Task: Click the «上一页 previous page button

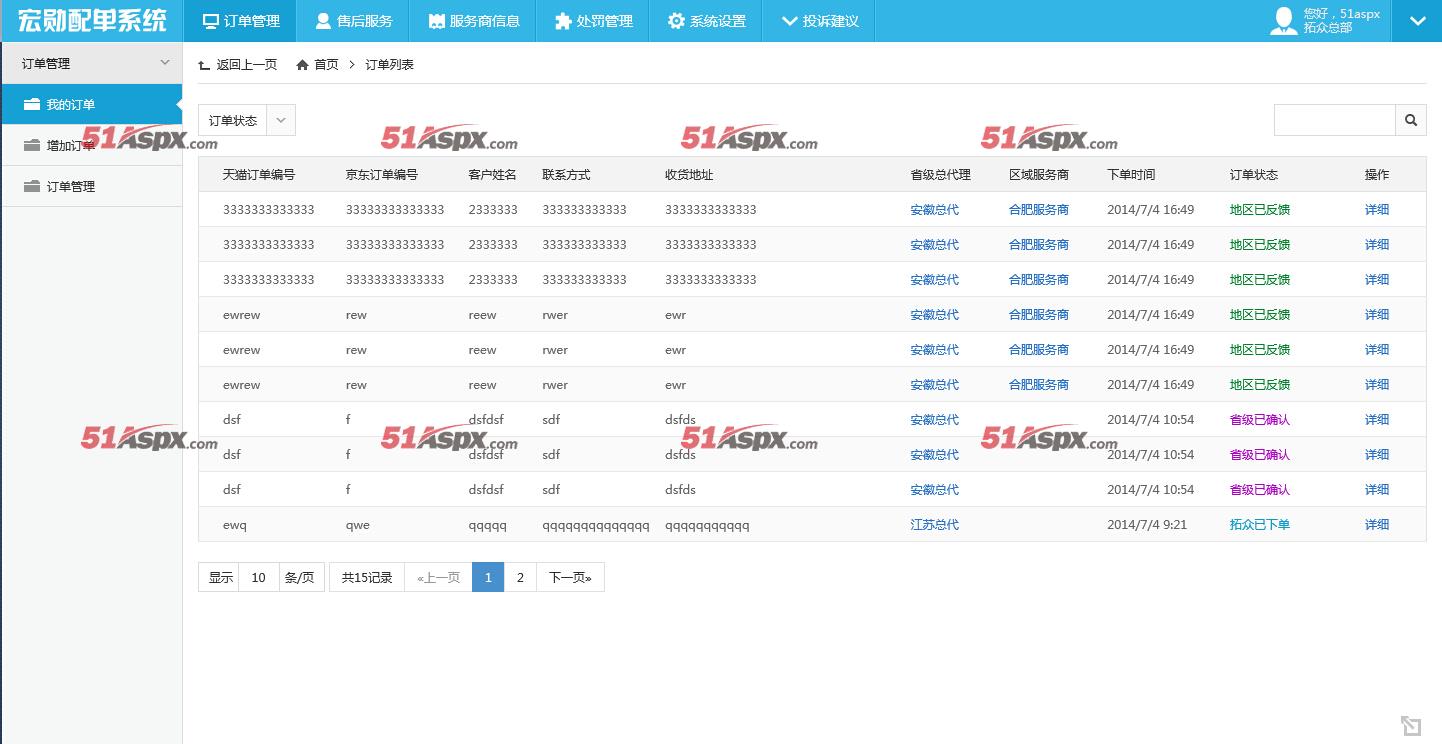Action: (x=438, y=577)
